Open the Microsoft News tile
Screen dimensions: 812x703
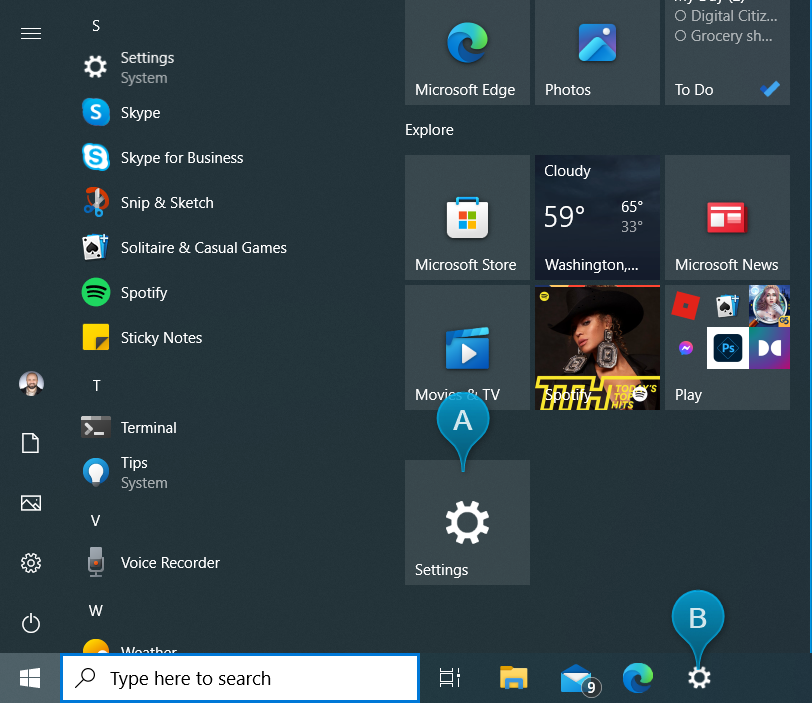pyautogui.click(x=727, y=217)
